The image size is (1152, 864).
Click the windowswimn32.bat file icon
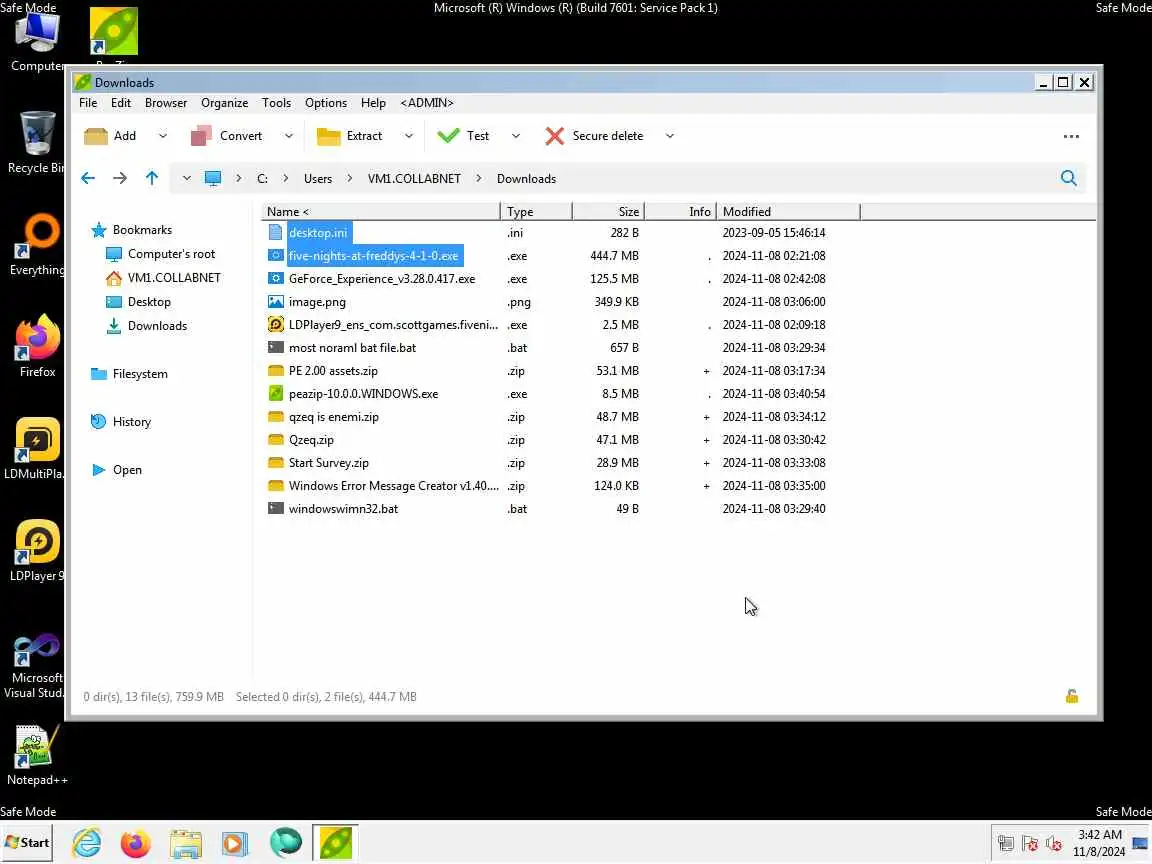[276, 508]
